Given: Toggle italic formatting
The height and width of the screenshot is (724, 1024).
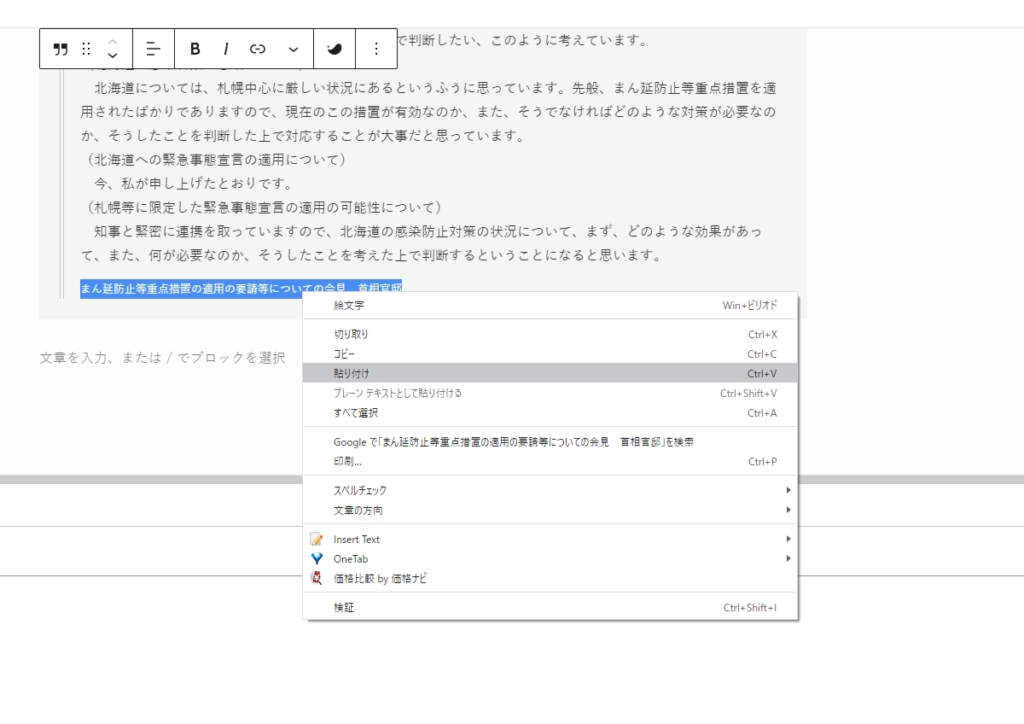Looking at the screenshot, I should coord(226,49).
